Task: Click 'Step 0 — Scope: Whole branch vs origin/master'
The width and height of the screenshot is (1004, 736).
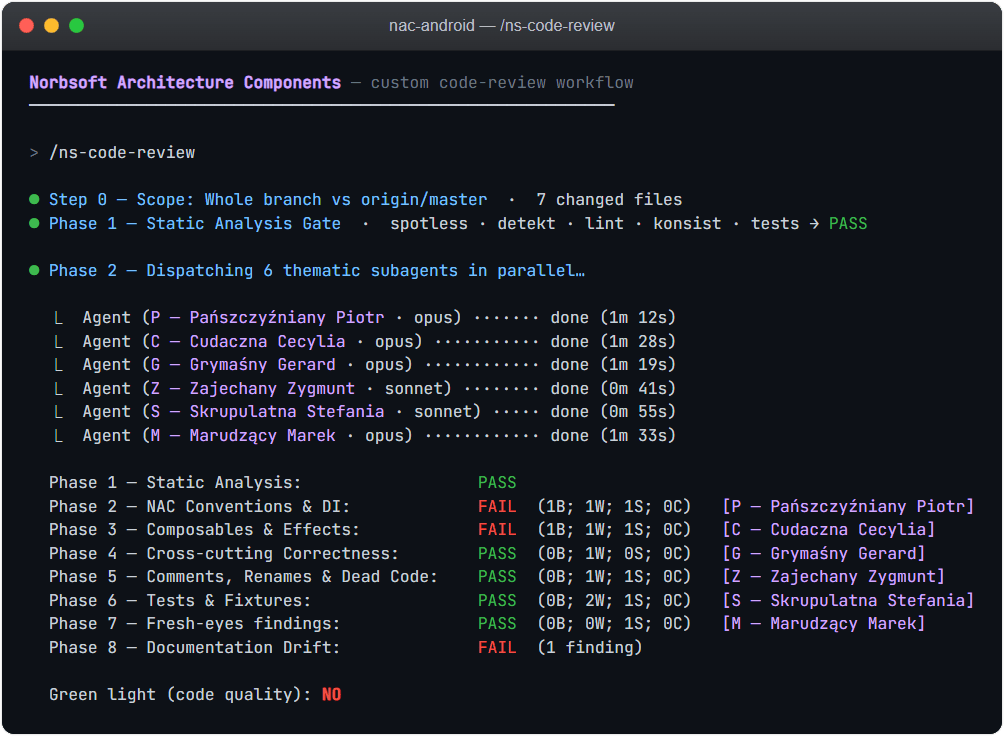Action: 268,199
